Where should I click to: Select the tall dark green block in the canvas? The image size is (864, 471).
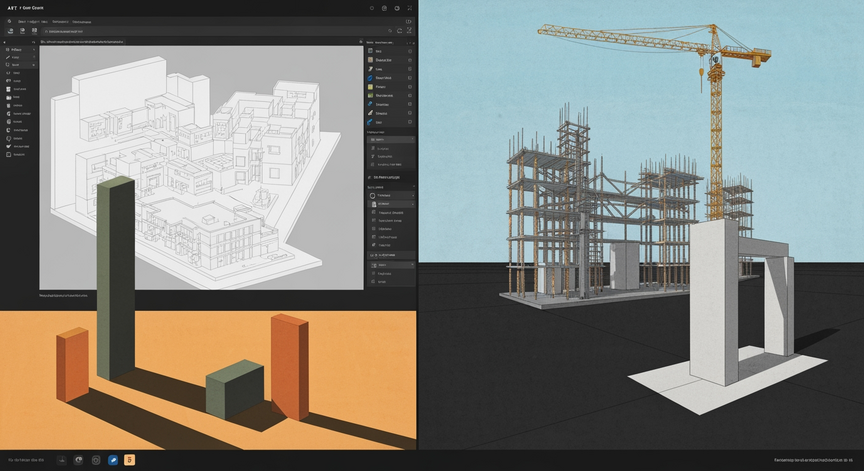(116, 278)
